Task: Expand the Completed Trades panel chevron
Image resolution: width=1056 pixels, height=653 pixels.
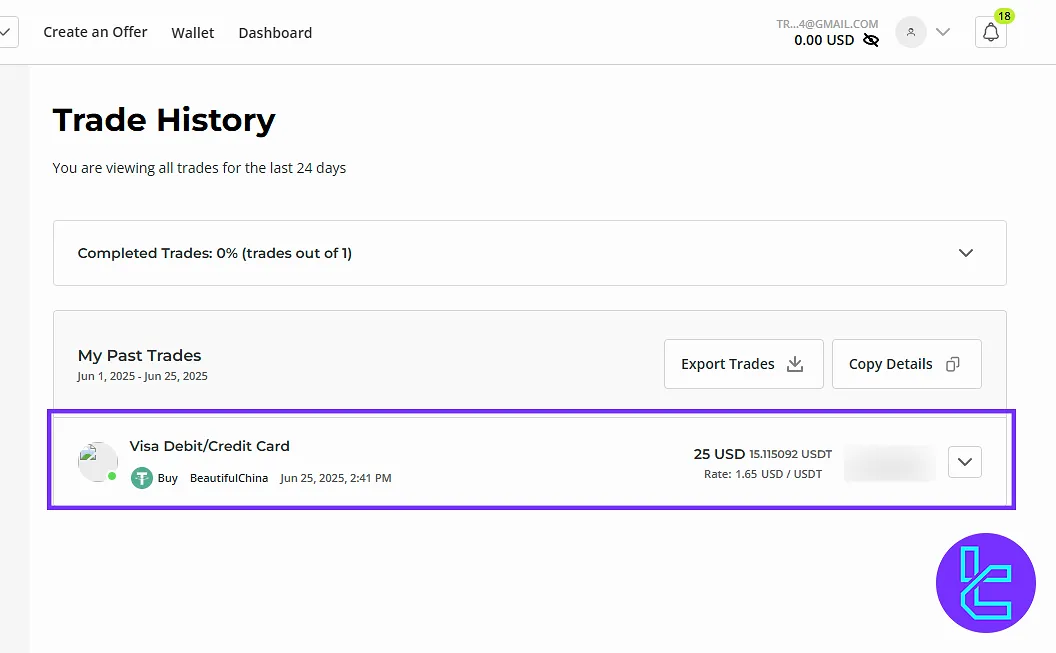Action: click(x=966, y=253)
